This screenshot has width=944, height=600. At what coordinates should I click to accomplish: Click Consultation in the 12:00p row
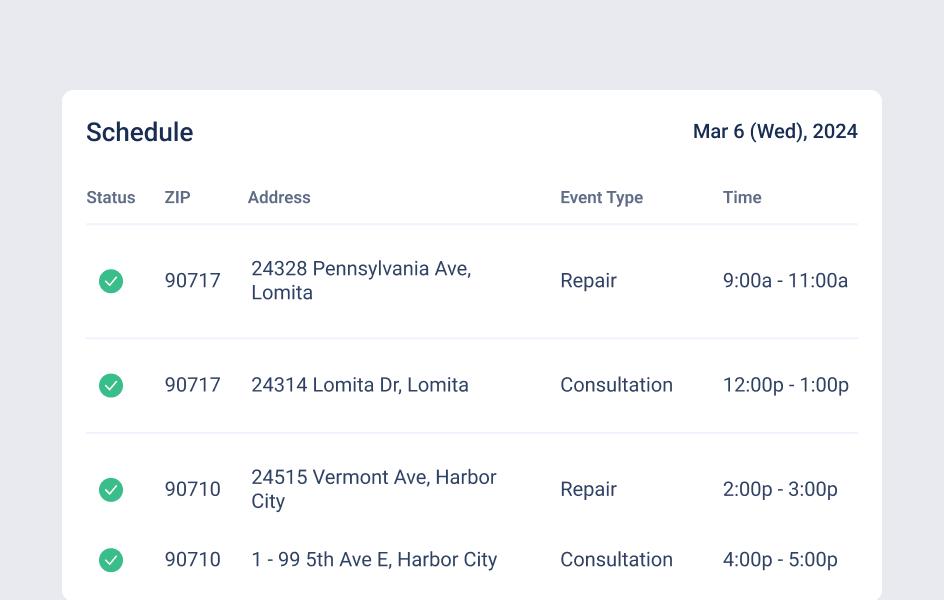click(x=616, y=385)
